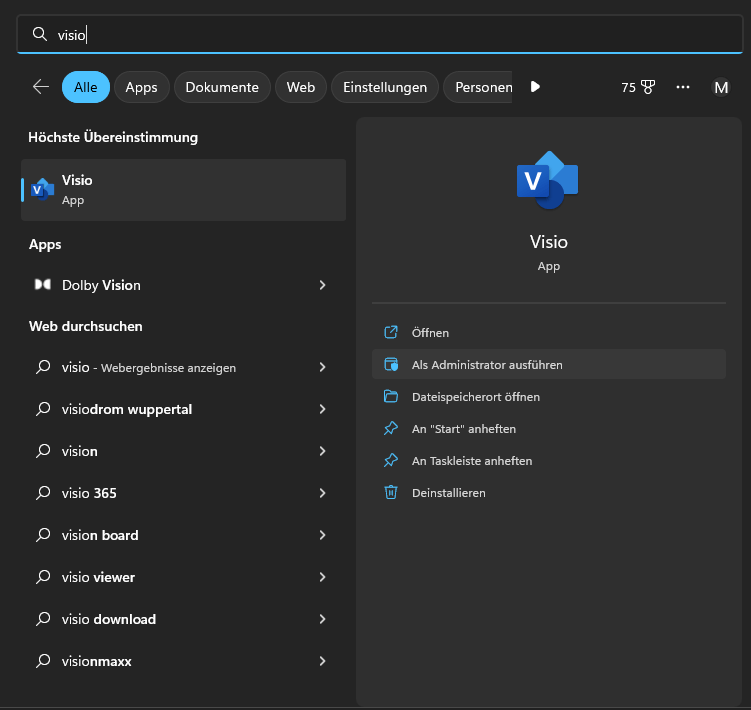Click Öffnen to launch Visio

430,333
